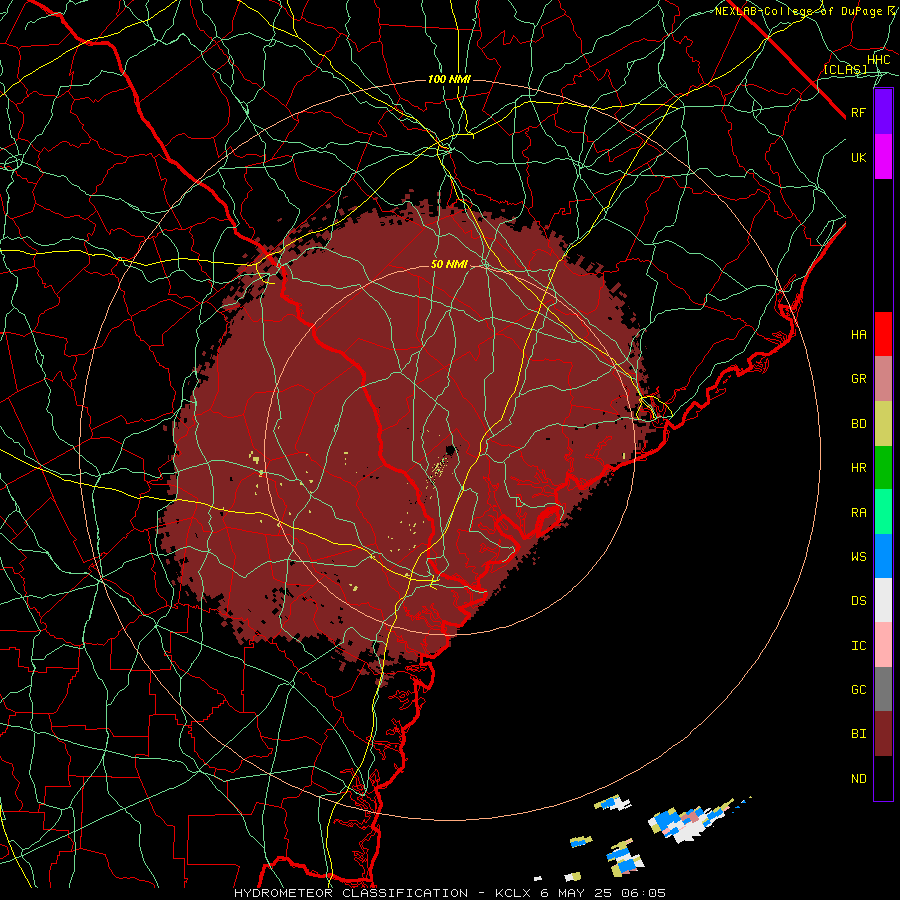Screen dimensions: 900x900
Task: Click the HYDROMETEOR CLASSIFICATION title text
Action: (351, 893)
